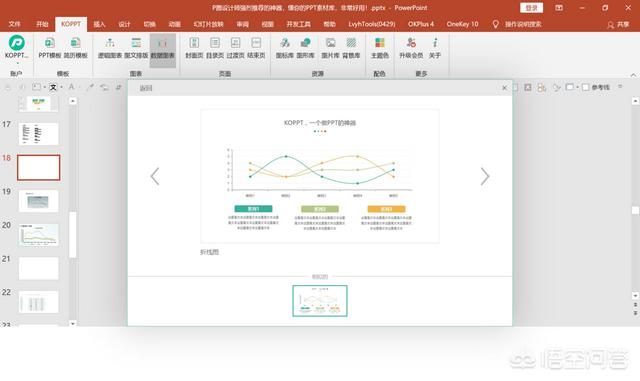This screenshot has height=381, width=640.
Task: Collapse the ribbon with the chevron
Action: [633, 75]
